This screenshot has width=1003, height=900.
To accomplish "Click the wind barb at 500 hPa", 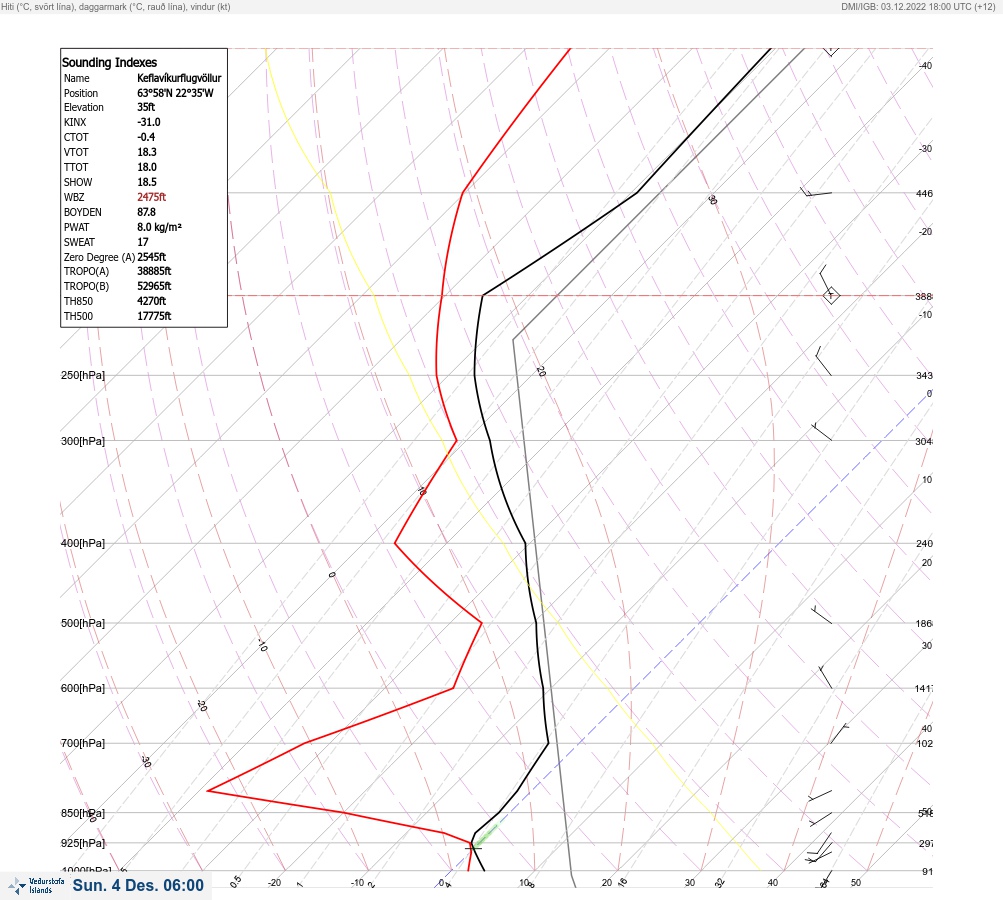I will (821, 615).
